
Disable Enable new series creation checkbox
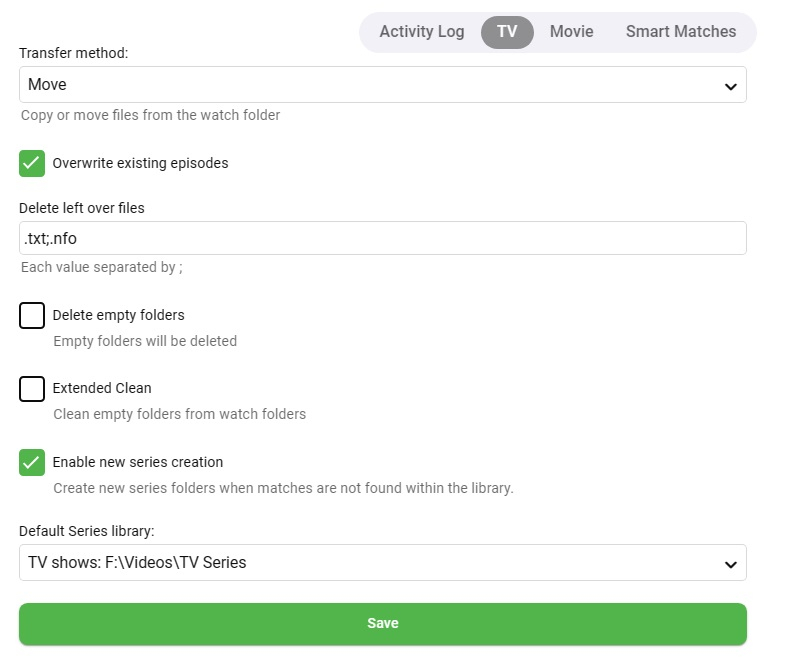click(32, 462)
